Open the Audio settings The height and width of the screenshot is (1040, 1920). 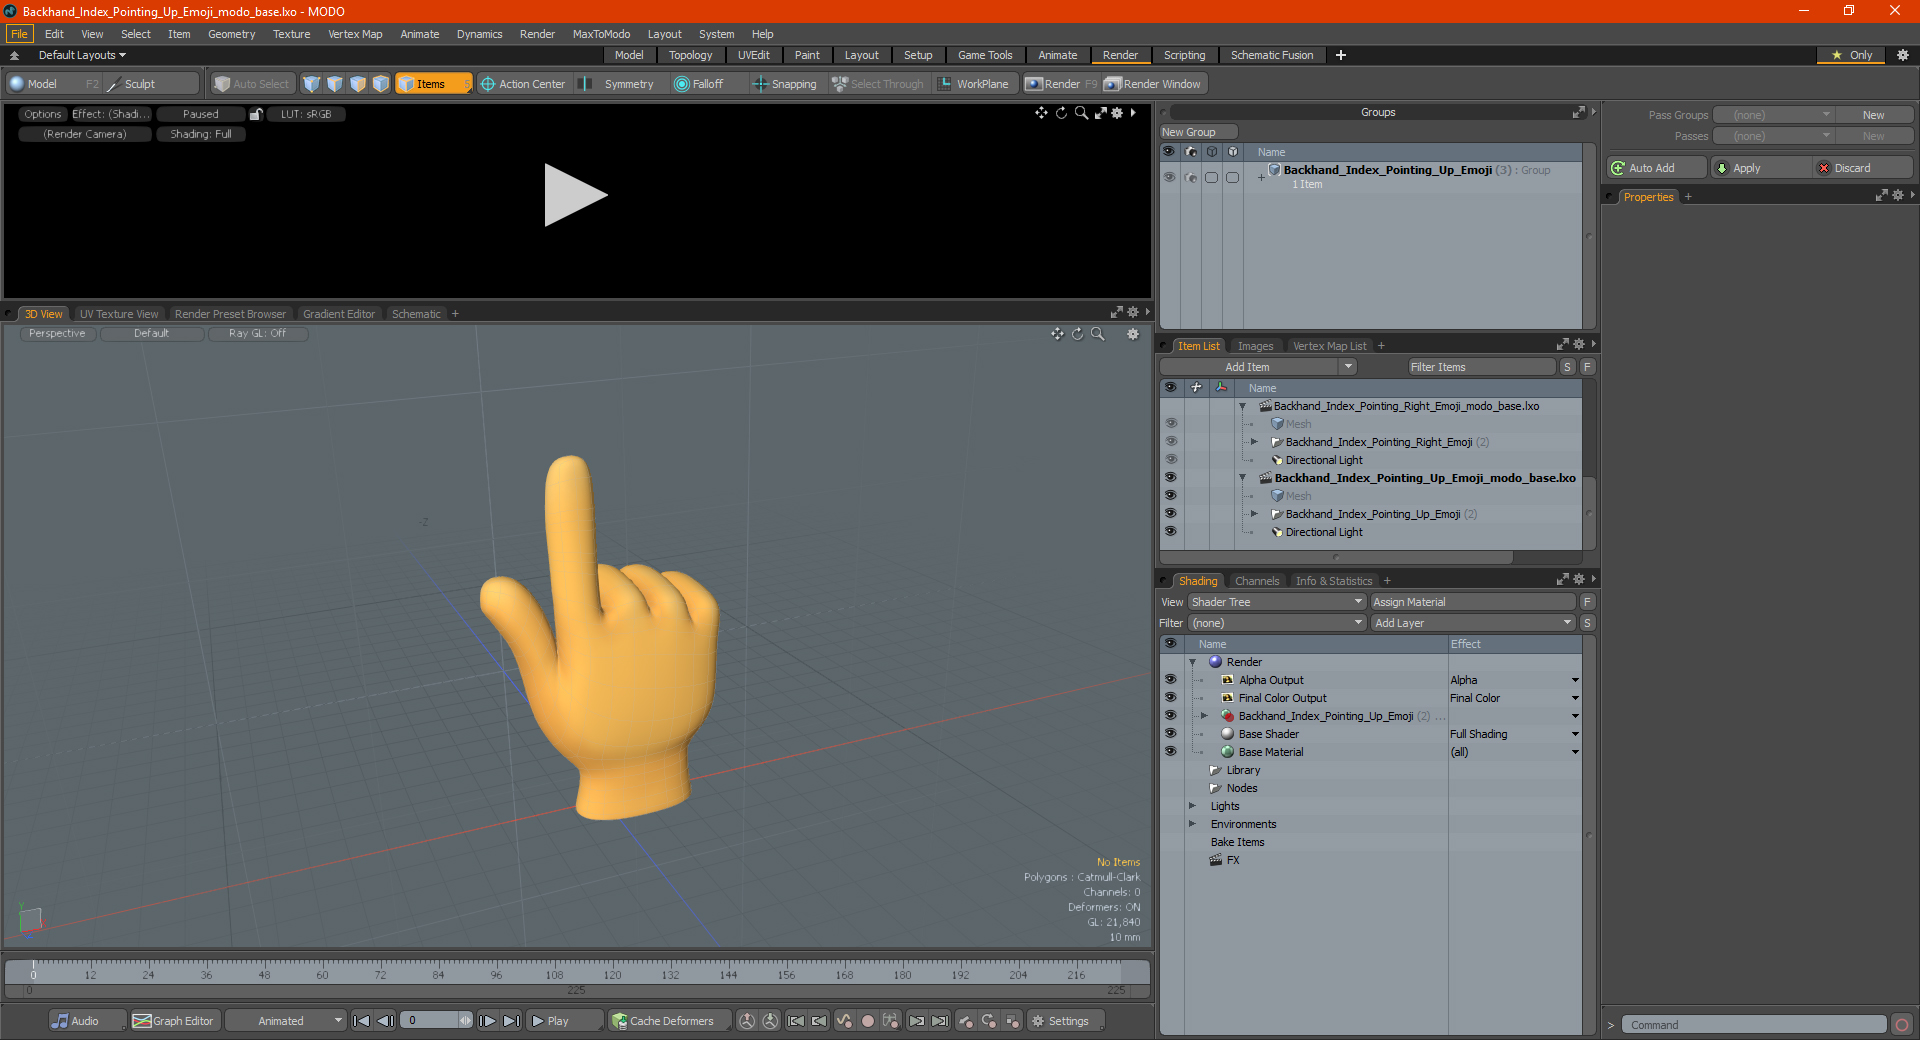pyautogui.click(x=88, y=1021)
